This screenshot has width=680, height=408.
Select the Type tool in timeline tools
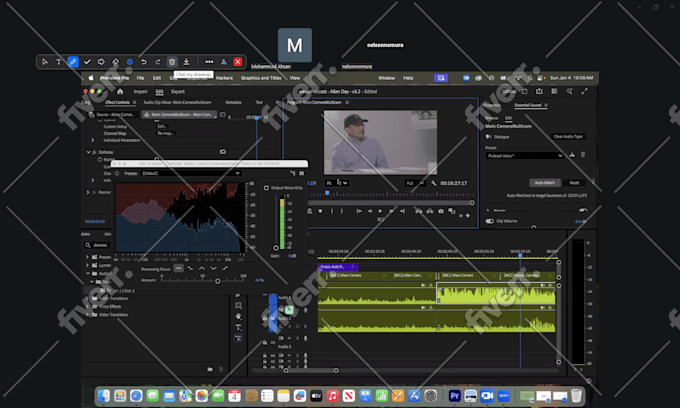pyautogui.click(x=238, y=327)
